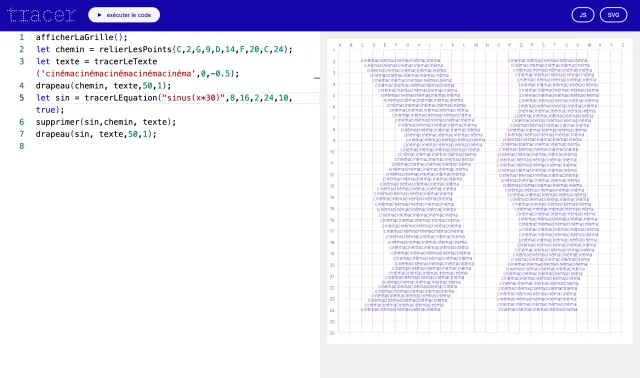Click the left cinéma text flag drawing
The height and width of the screenshot is (378, 640).
point(423,185)
